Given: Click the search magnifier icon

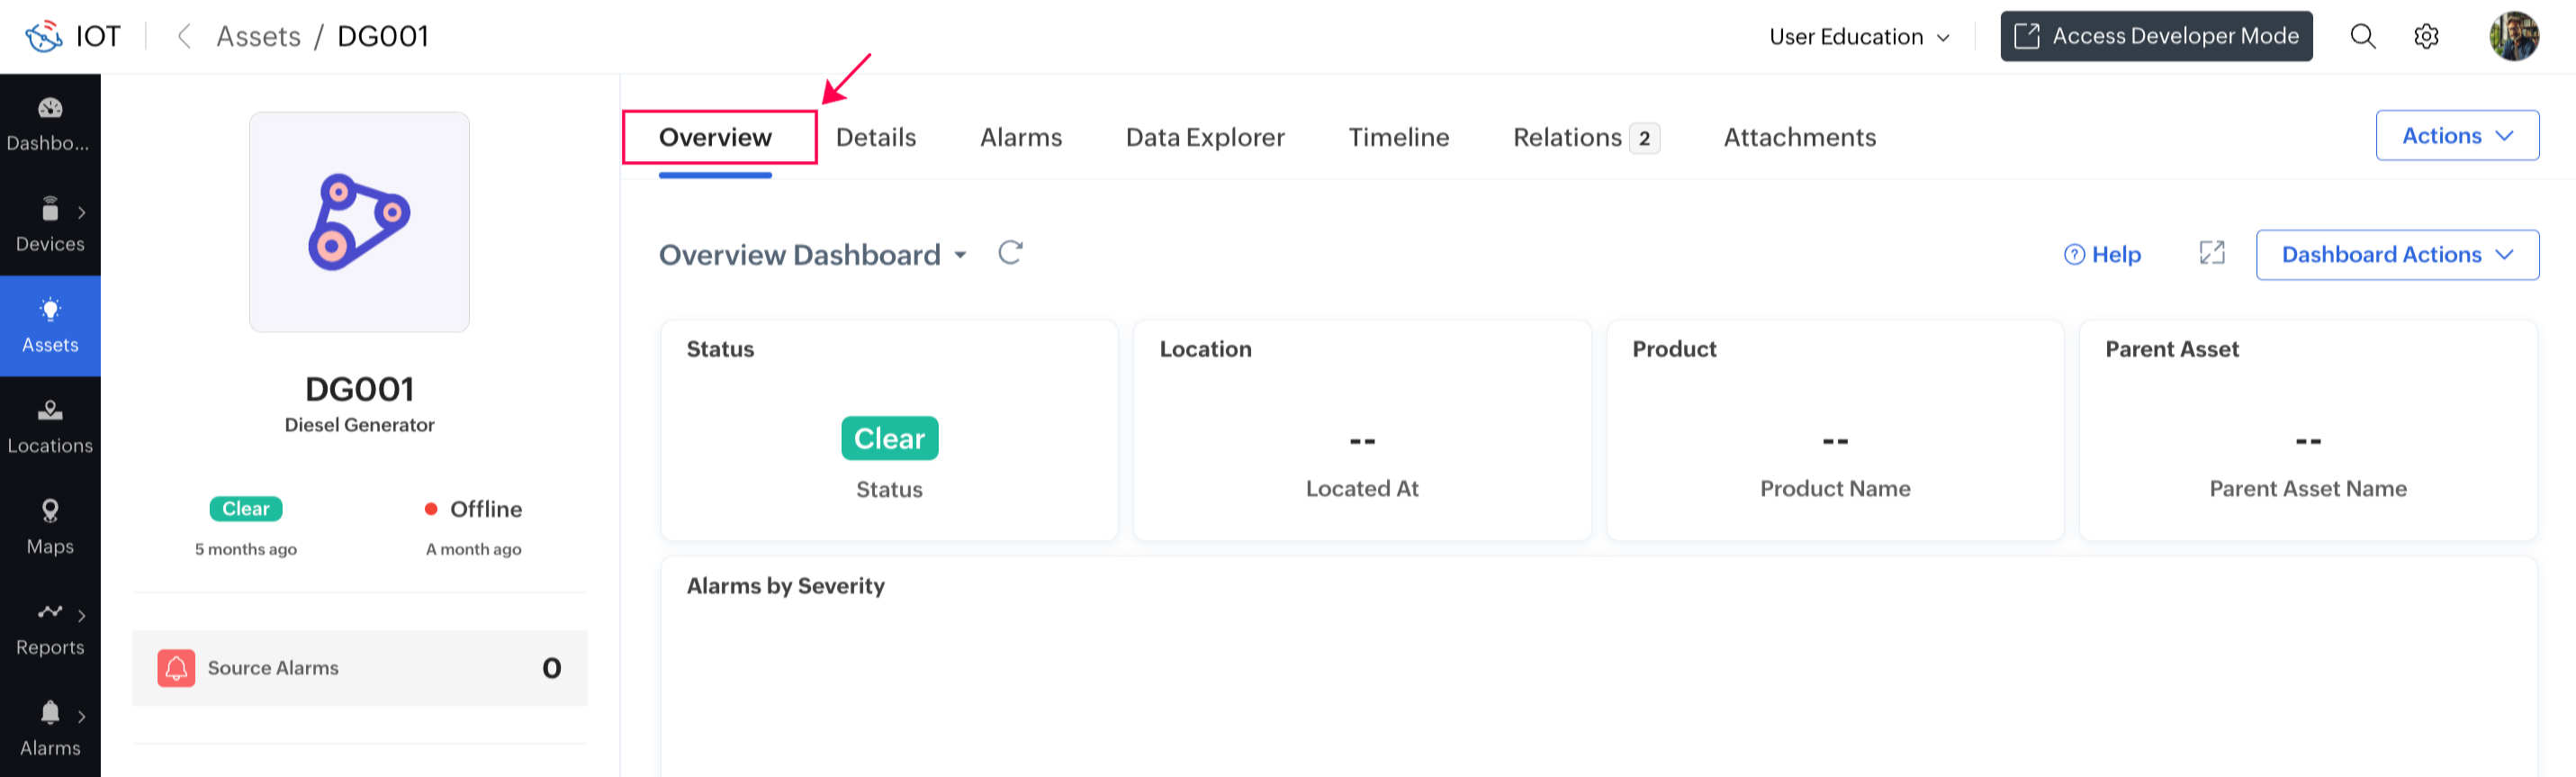Looking at the screenshot, I should coord(2362,37).
